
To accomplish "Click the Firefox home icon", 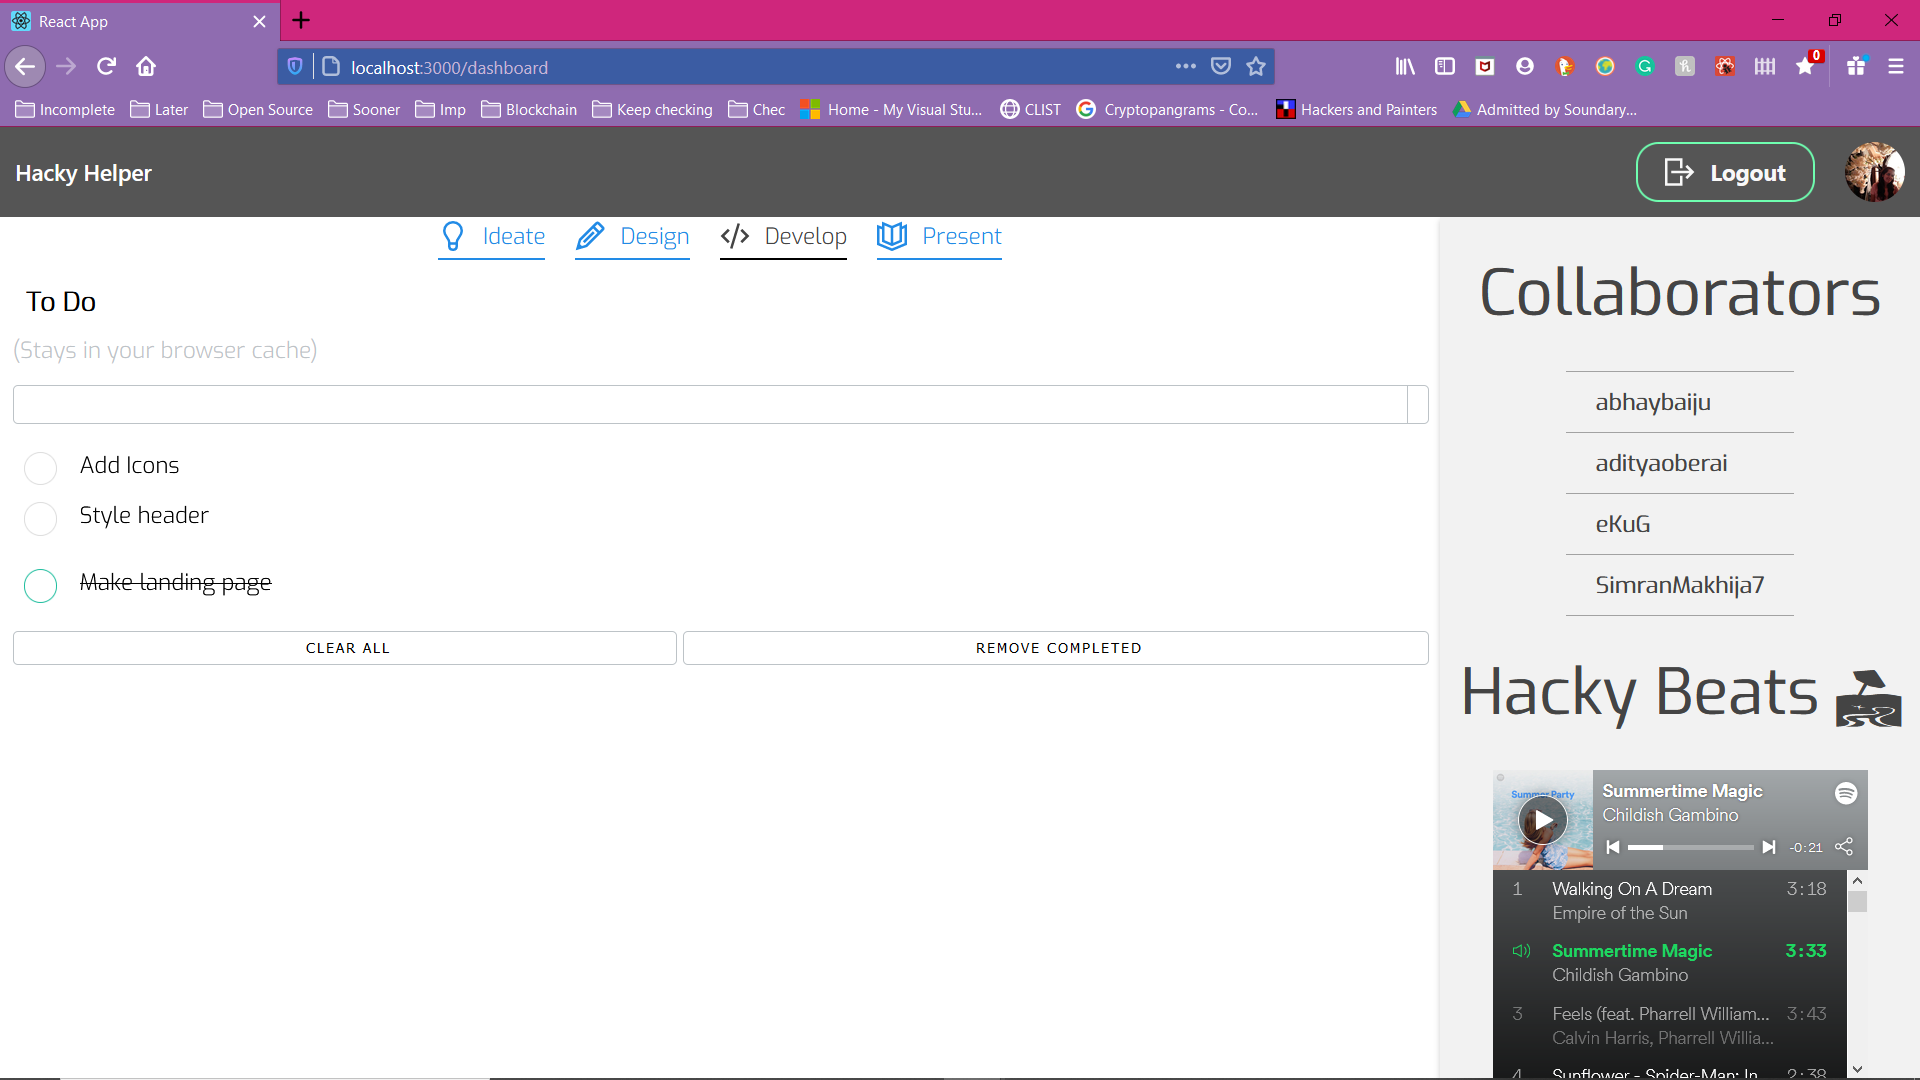I will click(146, 67).
